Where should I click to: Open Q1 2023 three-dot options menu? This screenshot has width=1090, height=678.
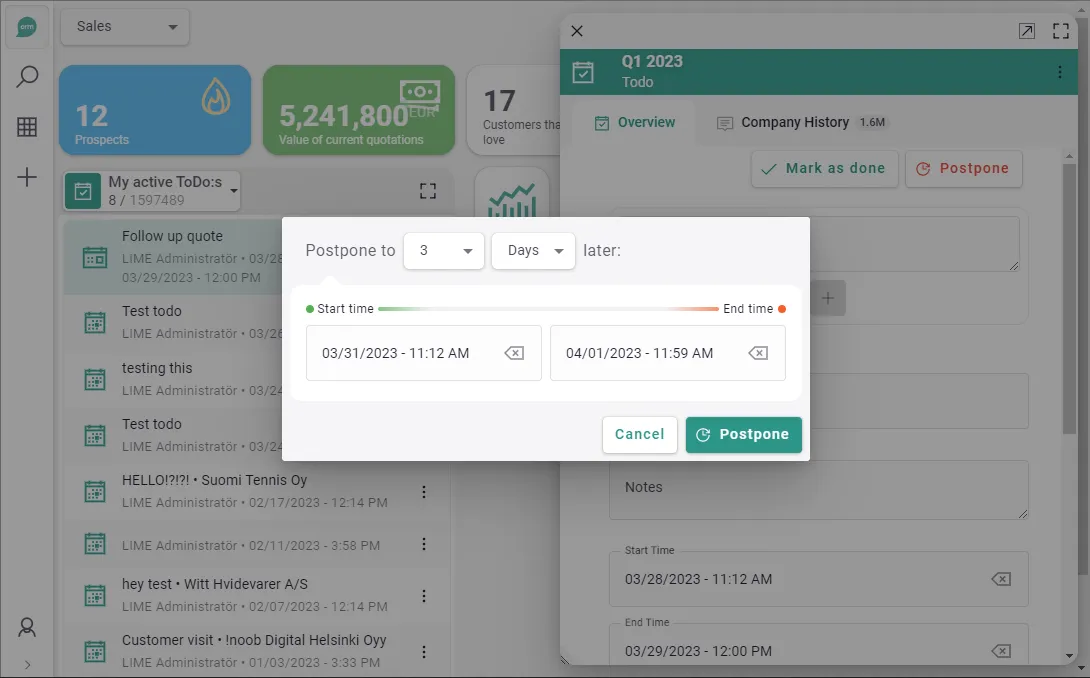point(1060,72)
